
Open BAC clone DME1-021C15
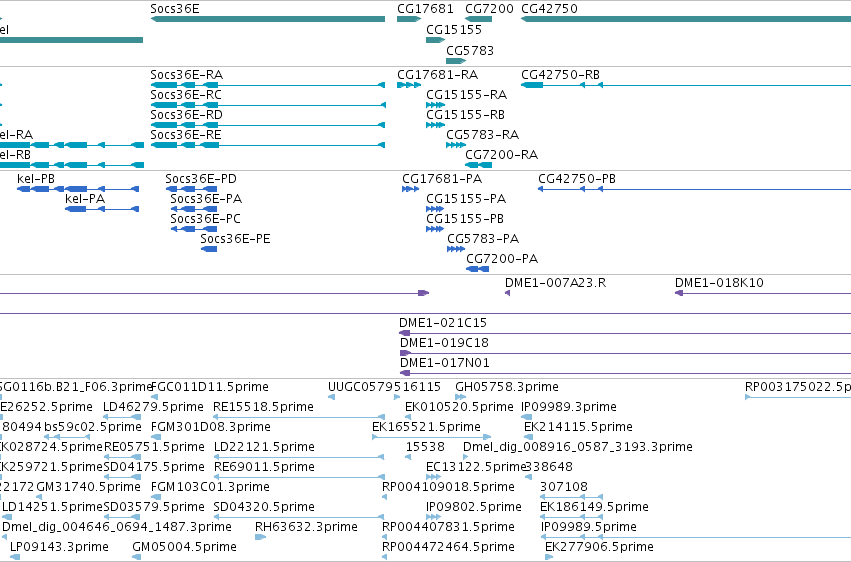[x=625, y=333]
